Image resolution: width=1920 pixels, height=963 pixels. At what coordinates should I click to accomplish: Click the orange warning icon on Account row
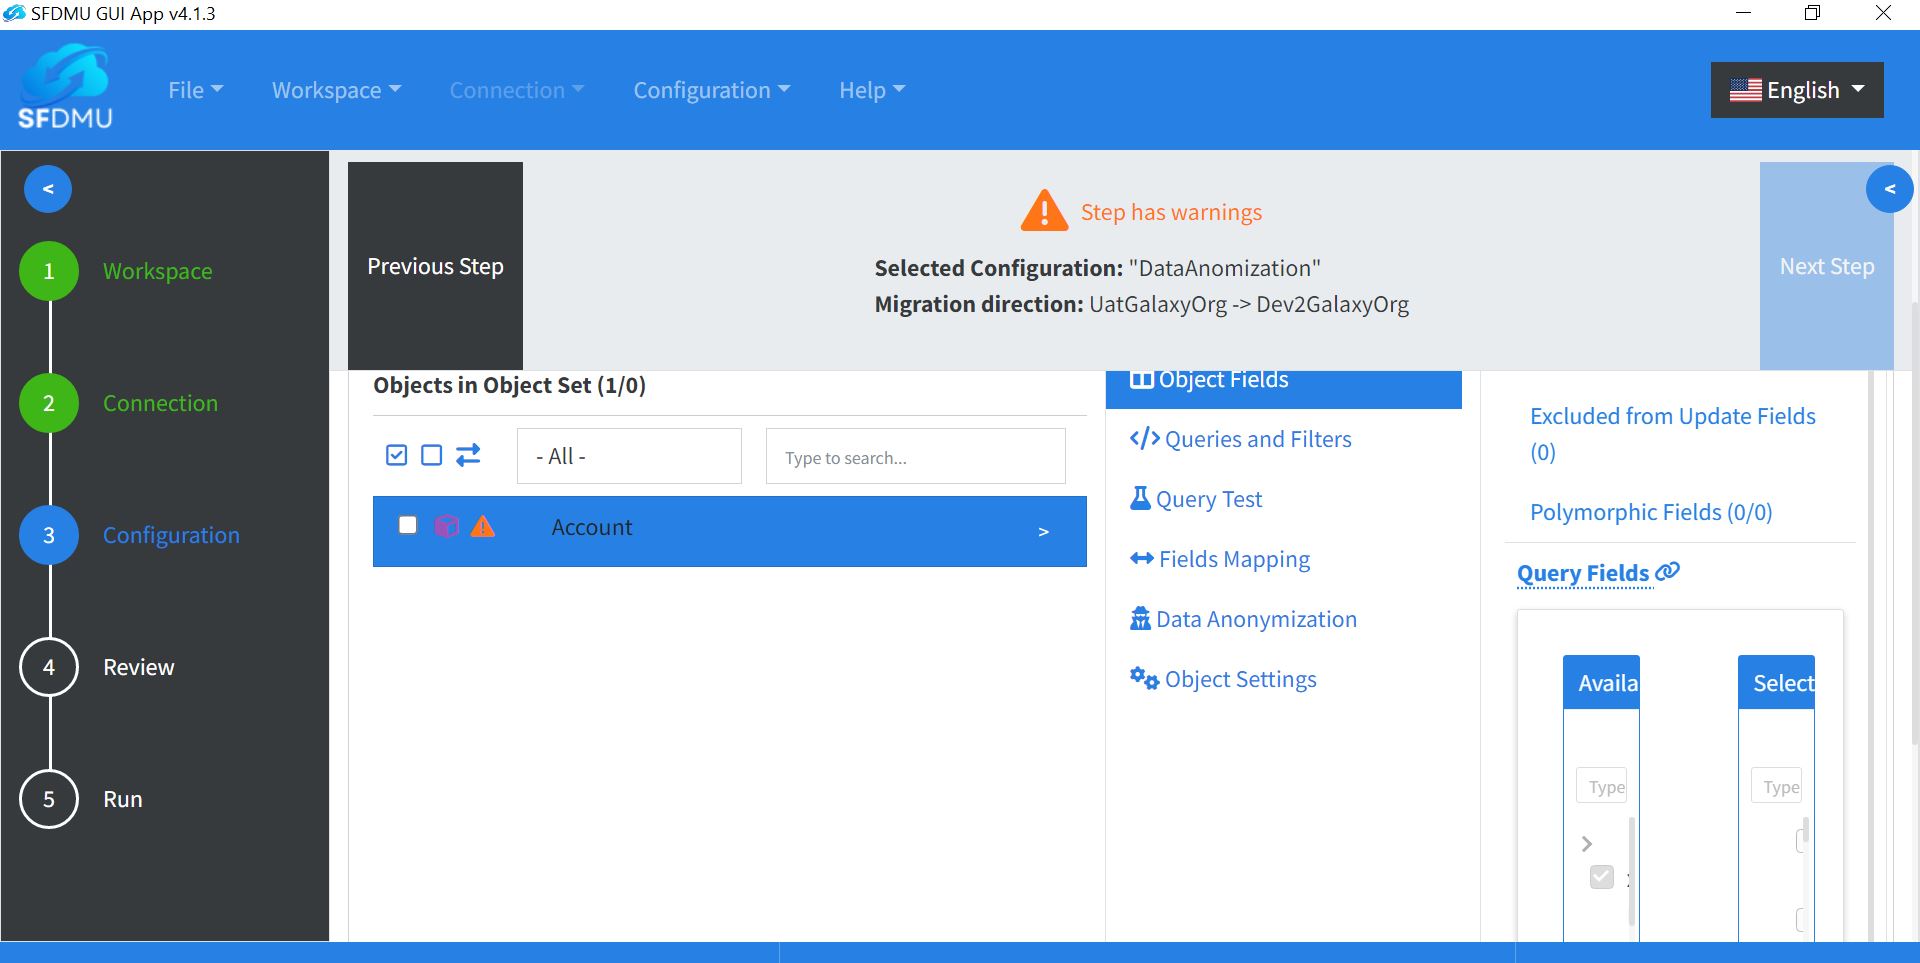point(483,526)
